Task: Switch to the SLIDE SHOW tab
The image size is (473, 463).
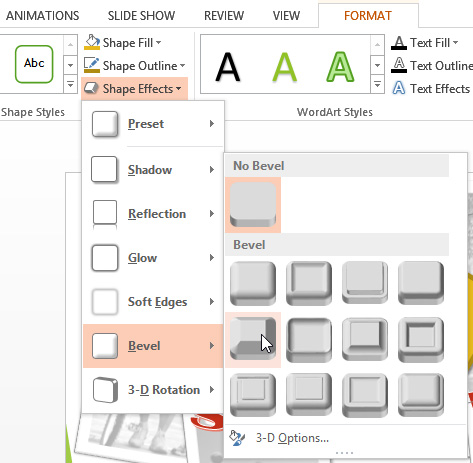Action: click(141, 16)
